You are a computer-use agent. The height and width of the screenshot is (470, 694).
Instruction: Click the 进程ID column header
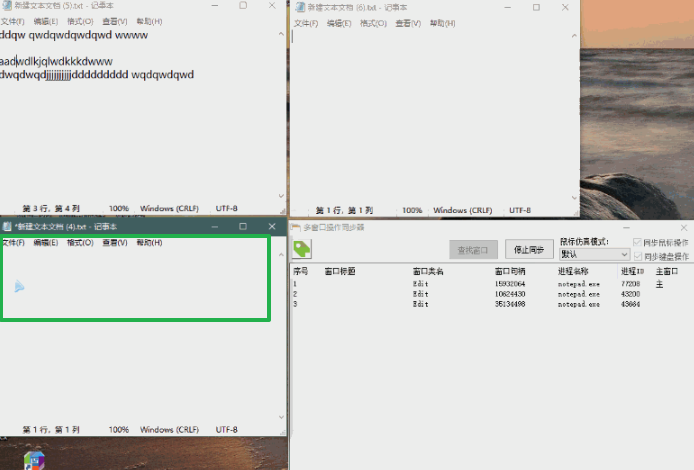tap(632, 271)
